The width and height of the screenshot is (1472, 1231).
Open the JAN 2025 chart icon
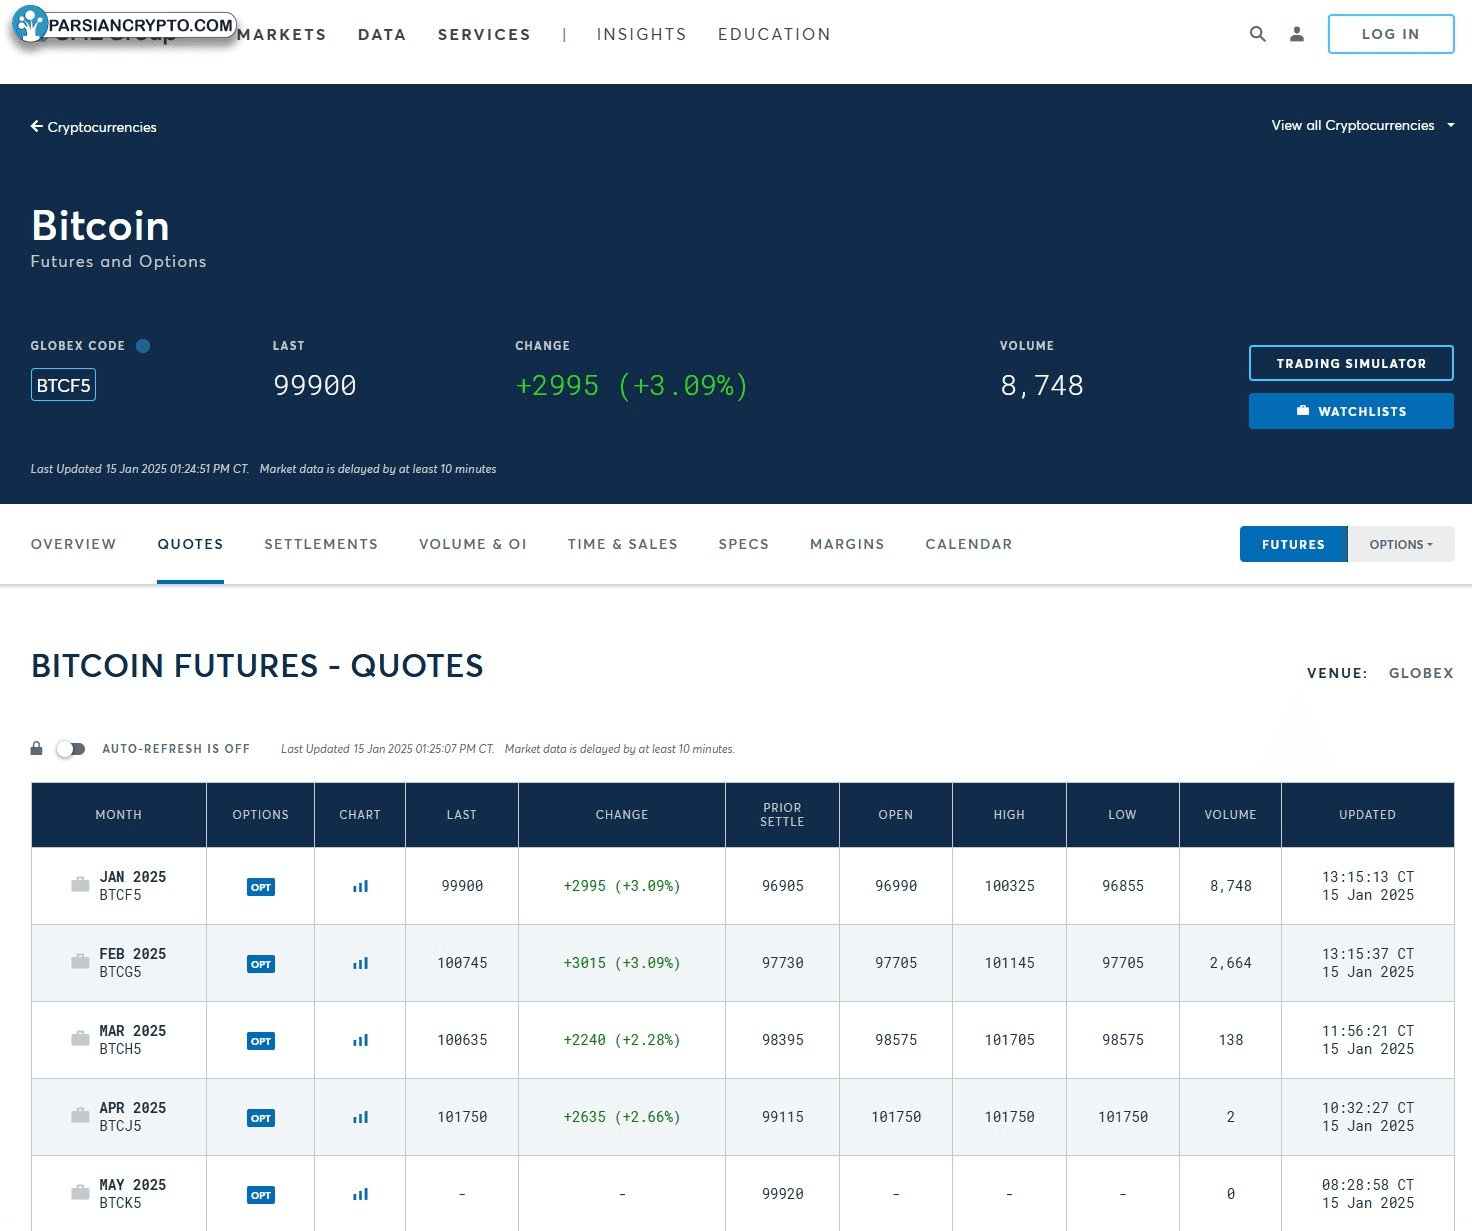[x=360, y=886]
